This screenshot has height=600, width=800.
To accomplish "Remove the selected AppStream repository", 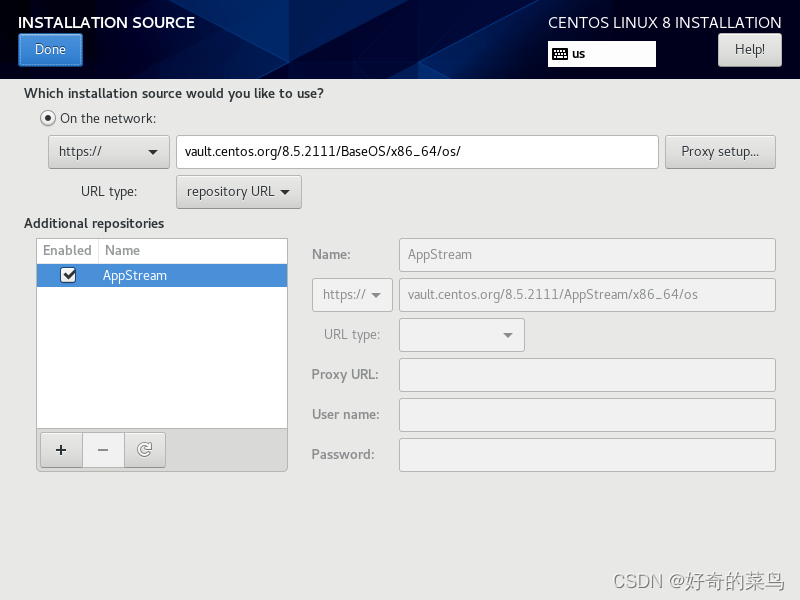I will (102, 450).
